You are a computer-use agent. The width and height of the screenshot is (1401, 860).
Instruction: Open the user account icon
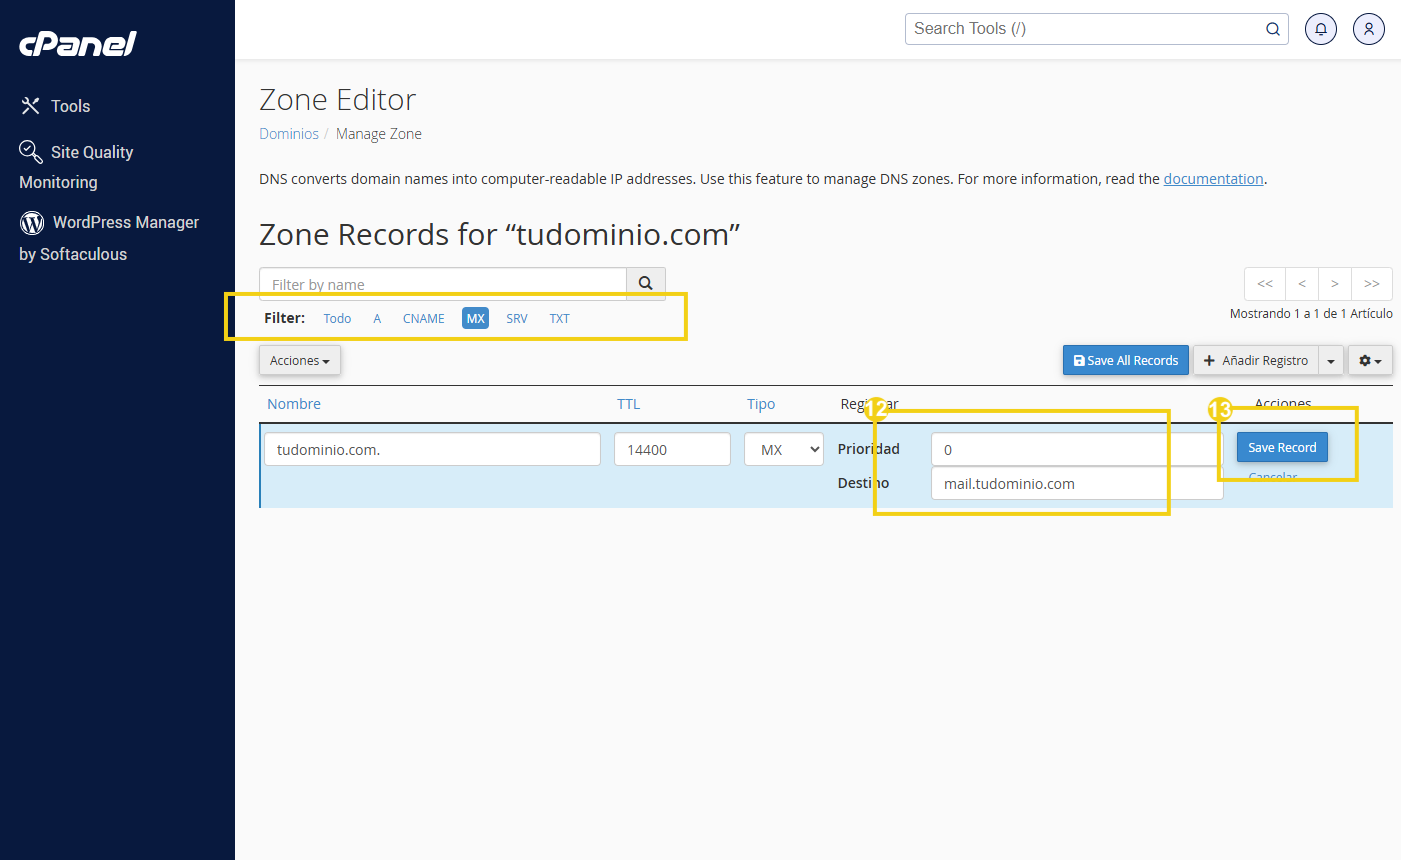[1368, 29]
